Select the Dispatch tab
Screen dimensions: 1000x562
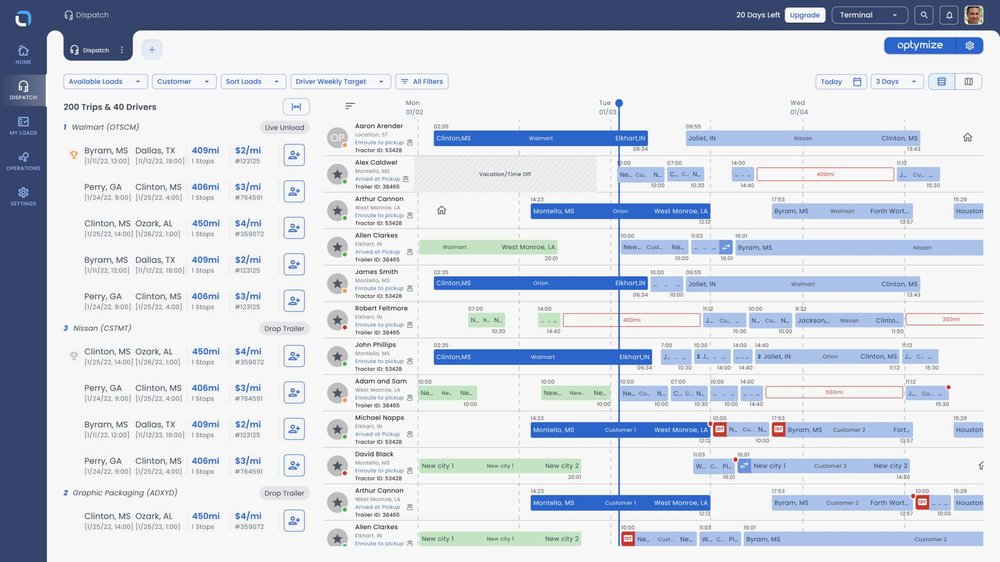pos(90,50)
